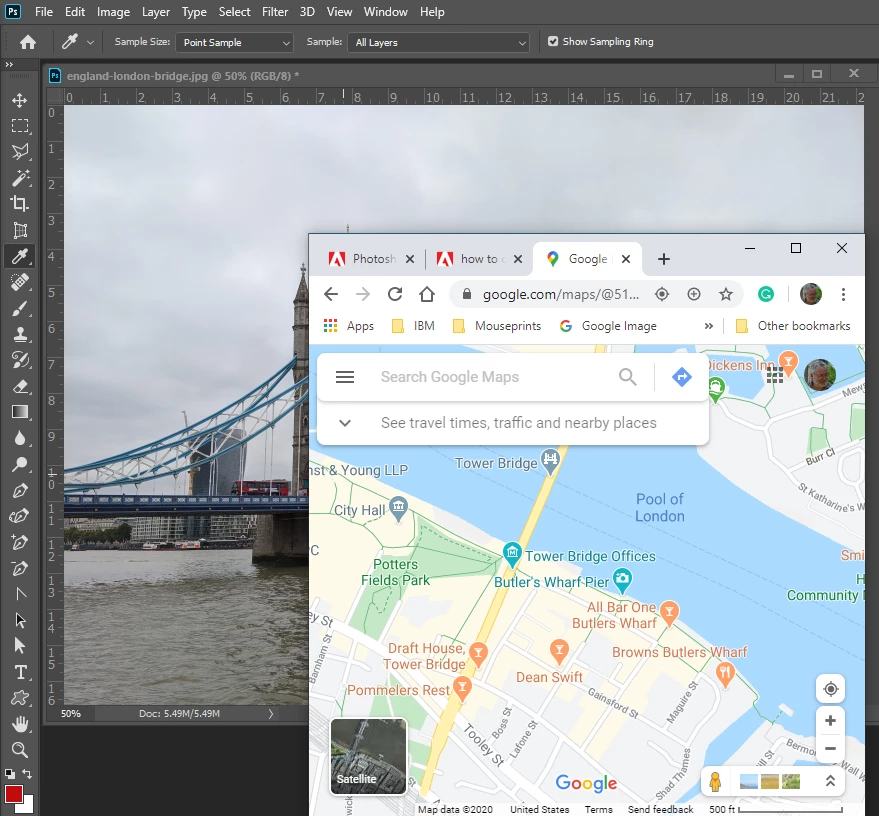Click the Terms link on map
Viewport: 879px width, 816px height.
598,809
